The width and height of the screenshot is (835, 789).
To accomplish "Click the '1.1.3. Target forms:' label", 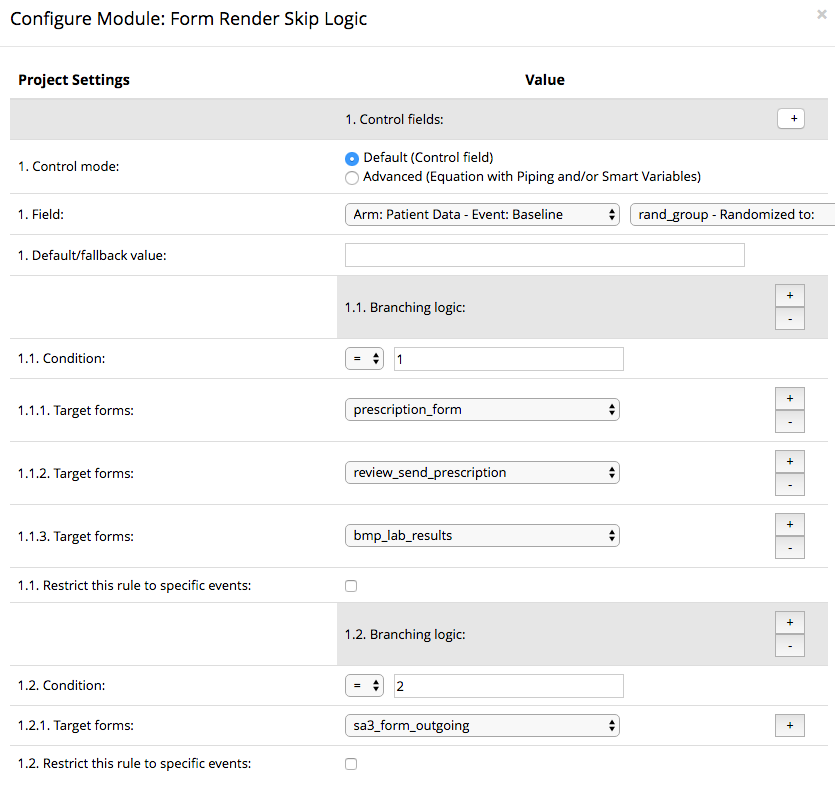I will pos(76,536).
